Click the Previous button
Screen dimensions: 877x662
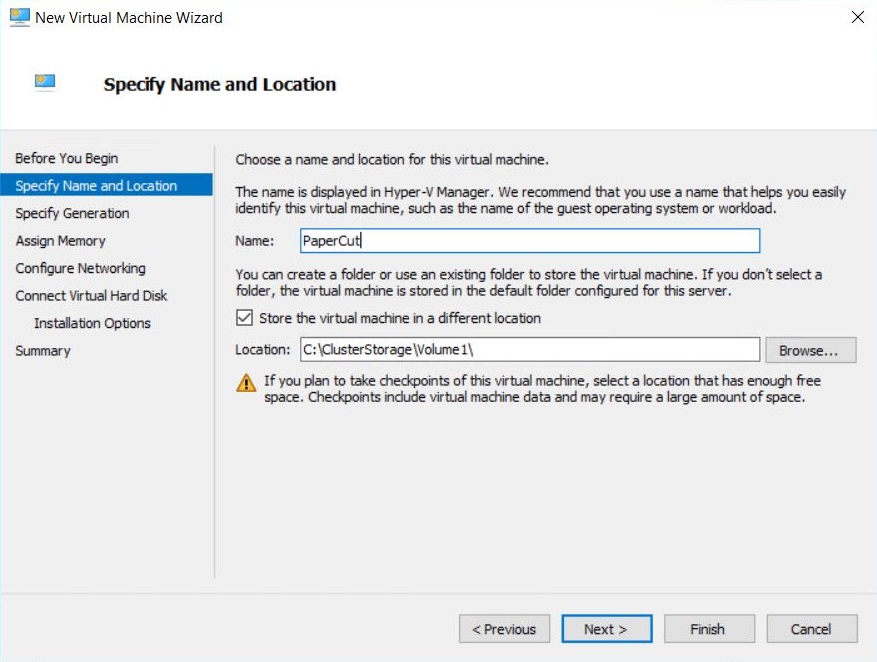504,629
